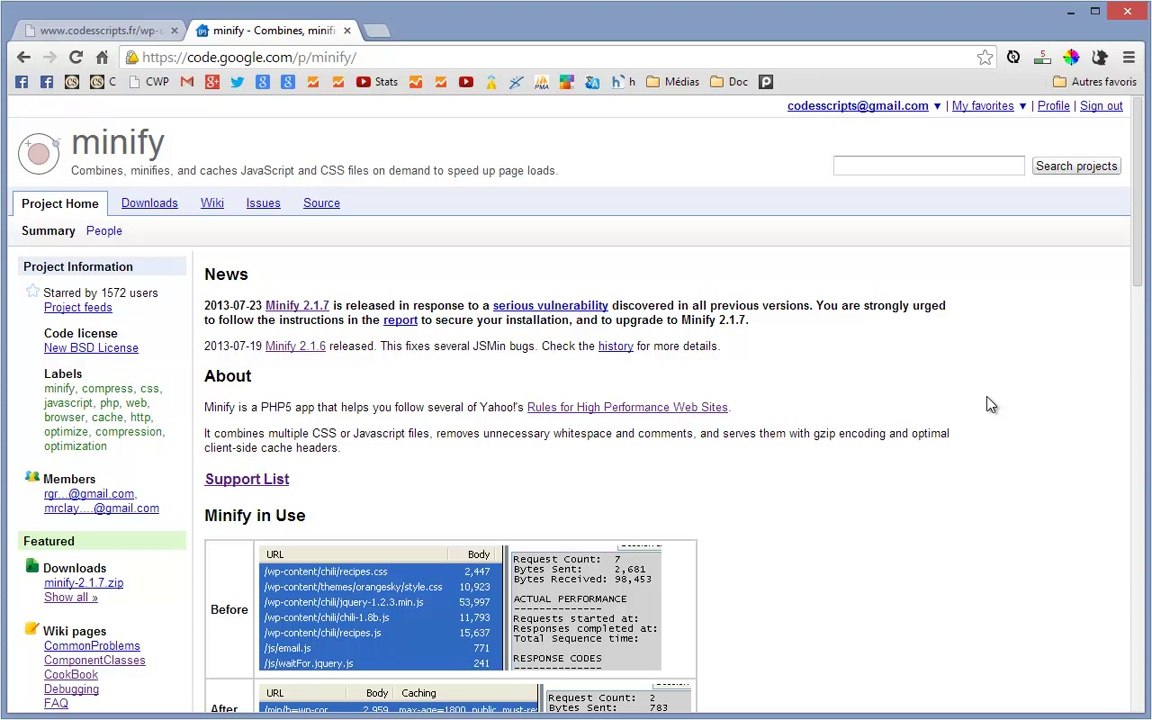Image resolution: width=1152 pixels, height=720 pixels.
Task: Click the padlock warning icon in address bar
Action: tap(132, 57)
